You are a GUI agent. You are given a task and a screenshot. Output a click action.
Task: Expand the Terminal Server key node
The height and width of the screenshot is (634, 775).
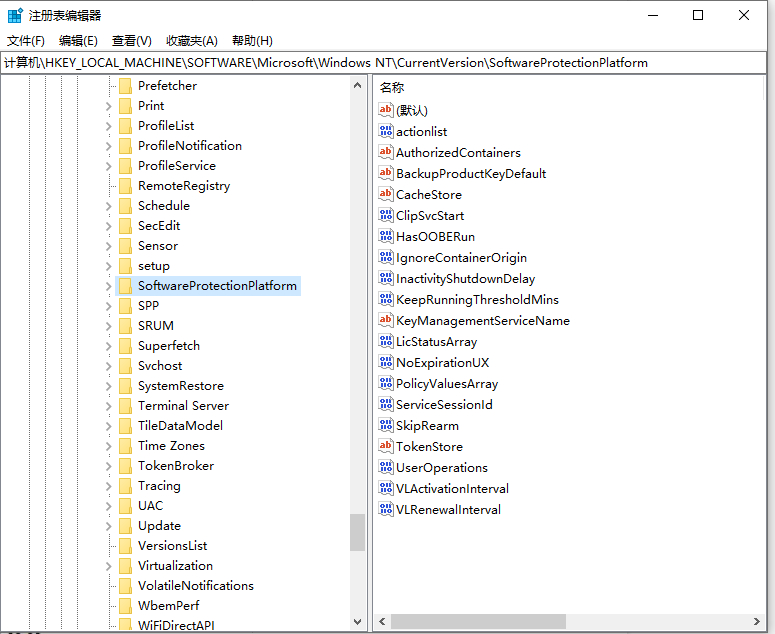point(108,406)
